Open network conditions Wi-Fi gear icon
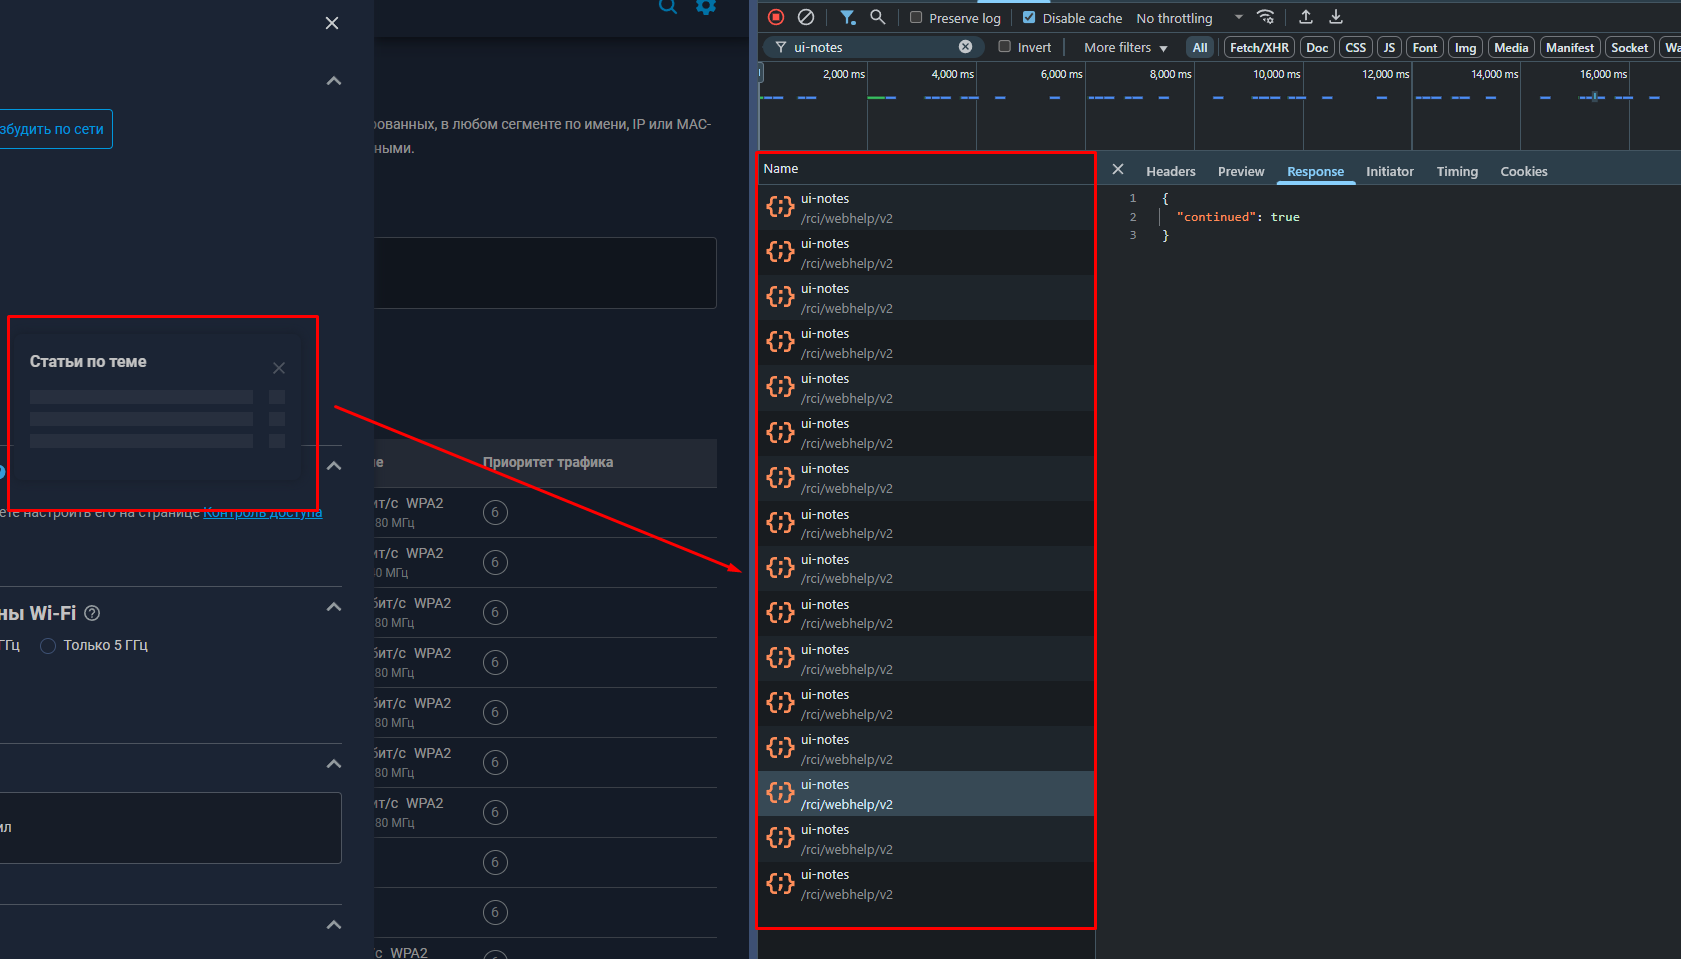 1266,17
